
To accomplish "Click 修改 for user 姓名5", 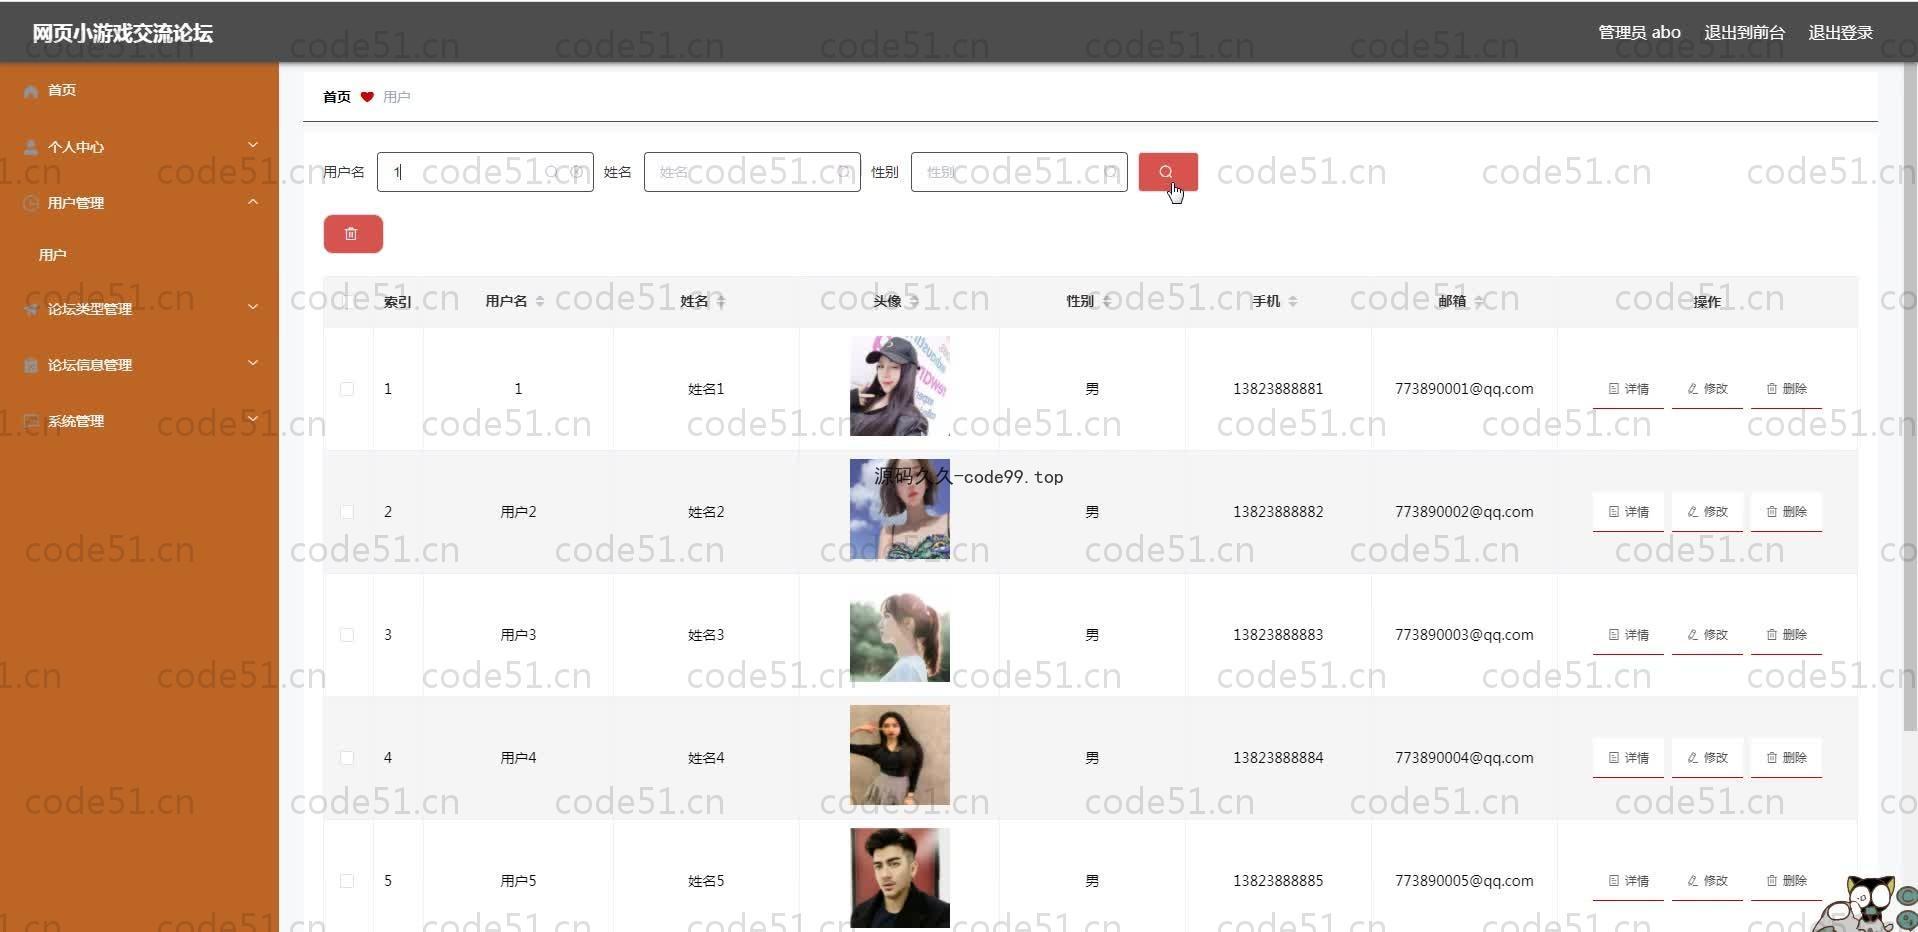I will [1707, 881].
